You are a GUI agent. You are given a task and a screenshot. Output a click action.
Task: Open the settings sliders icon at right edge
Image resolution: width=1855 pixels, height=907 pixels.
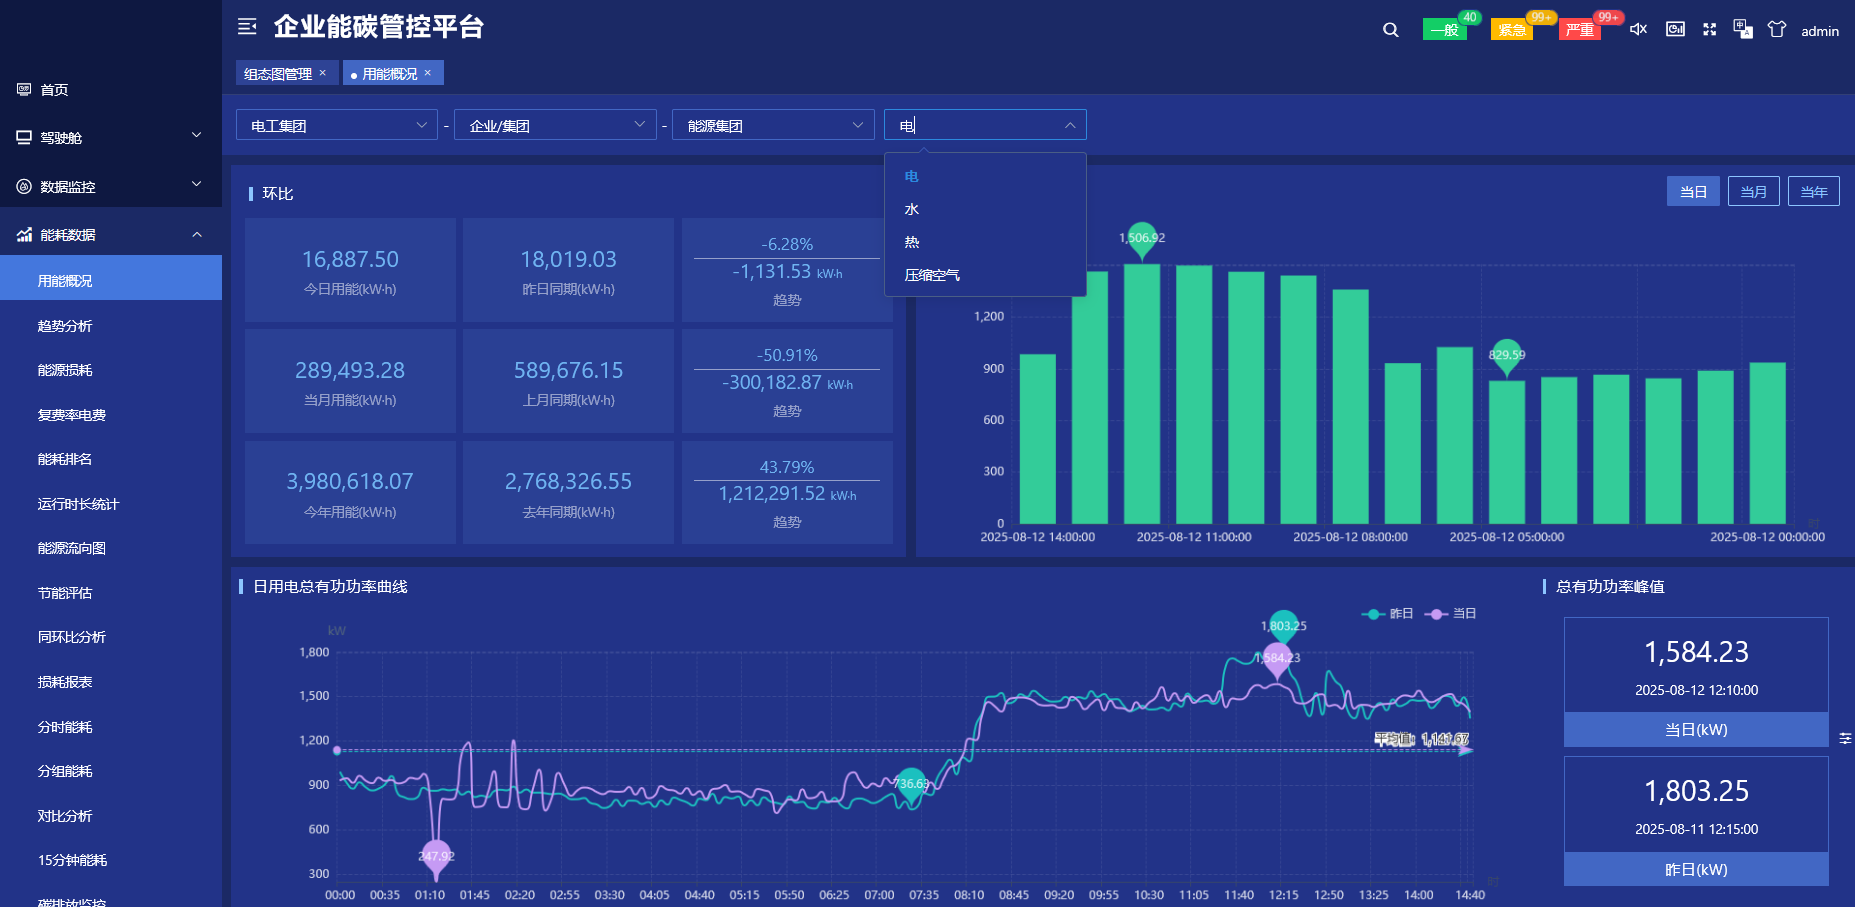(1845, 738)
